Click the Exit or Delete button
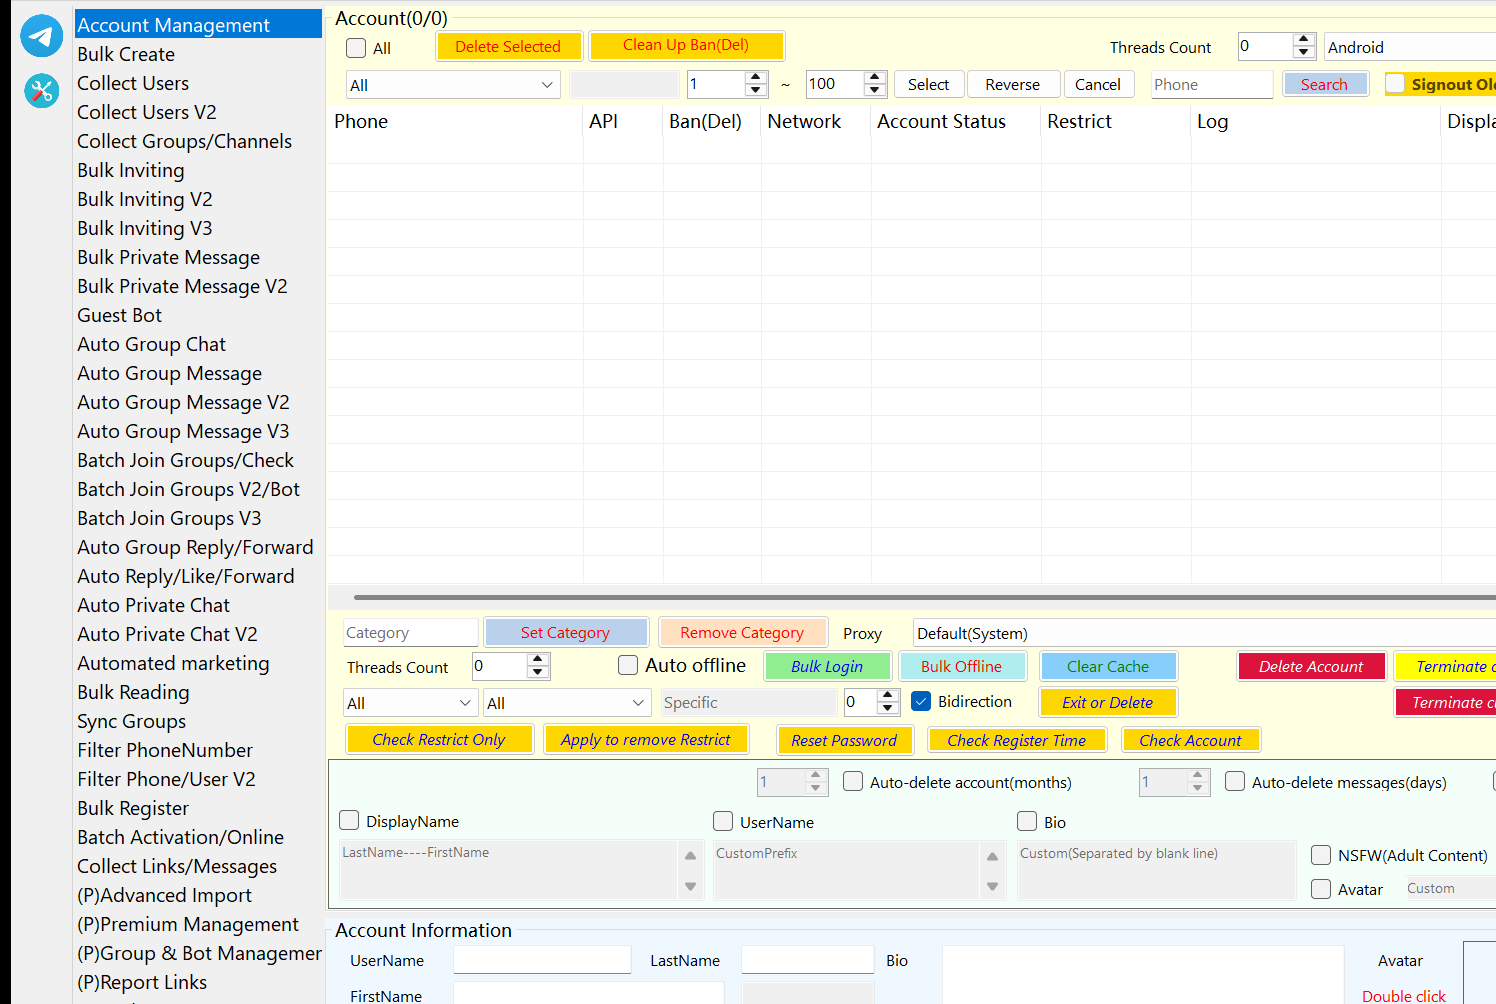 1107,702
